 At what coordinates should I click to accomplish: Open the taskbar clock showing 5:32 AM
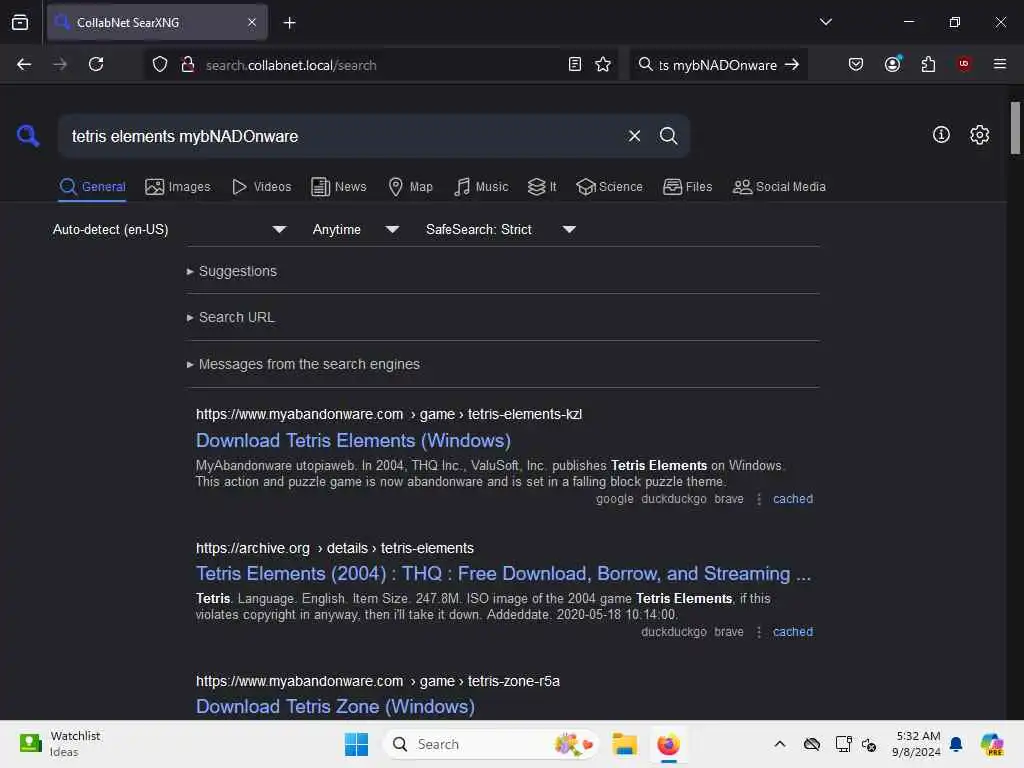coord(916,744)
